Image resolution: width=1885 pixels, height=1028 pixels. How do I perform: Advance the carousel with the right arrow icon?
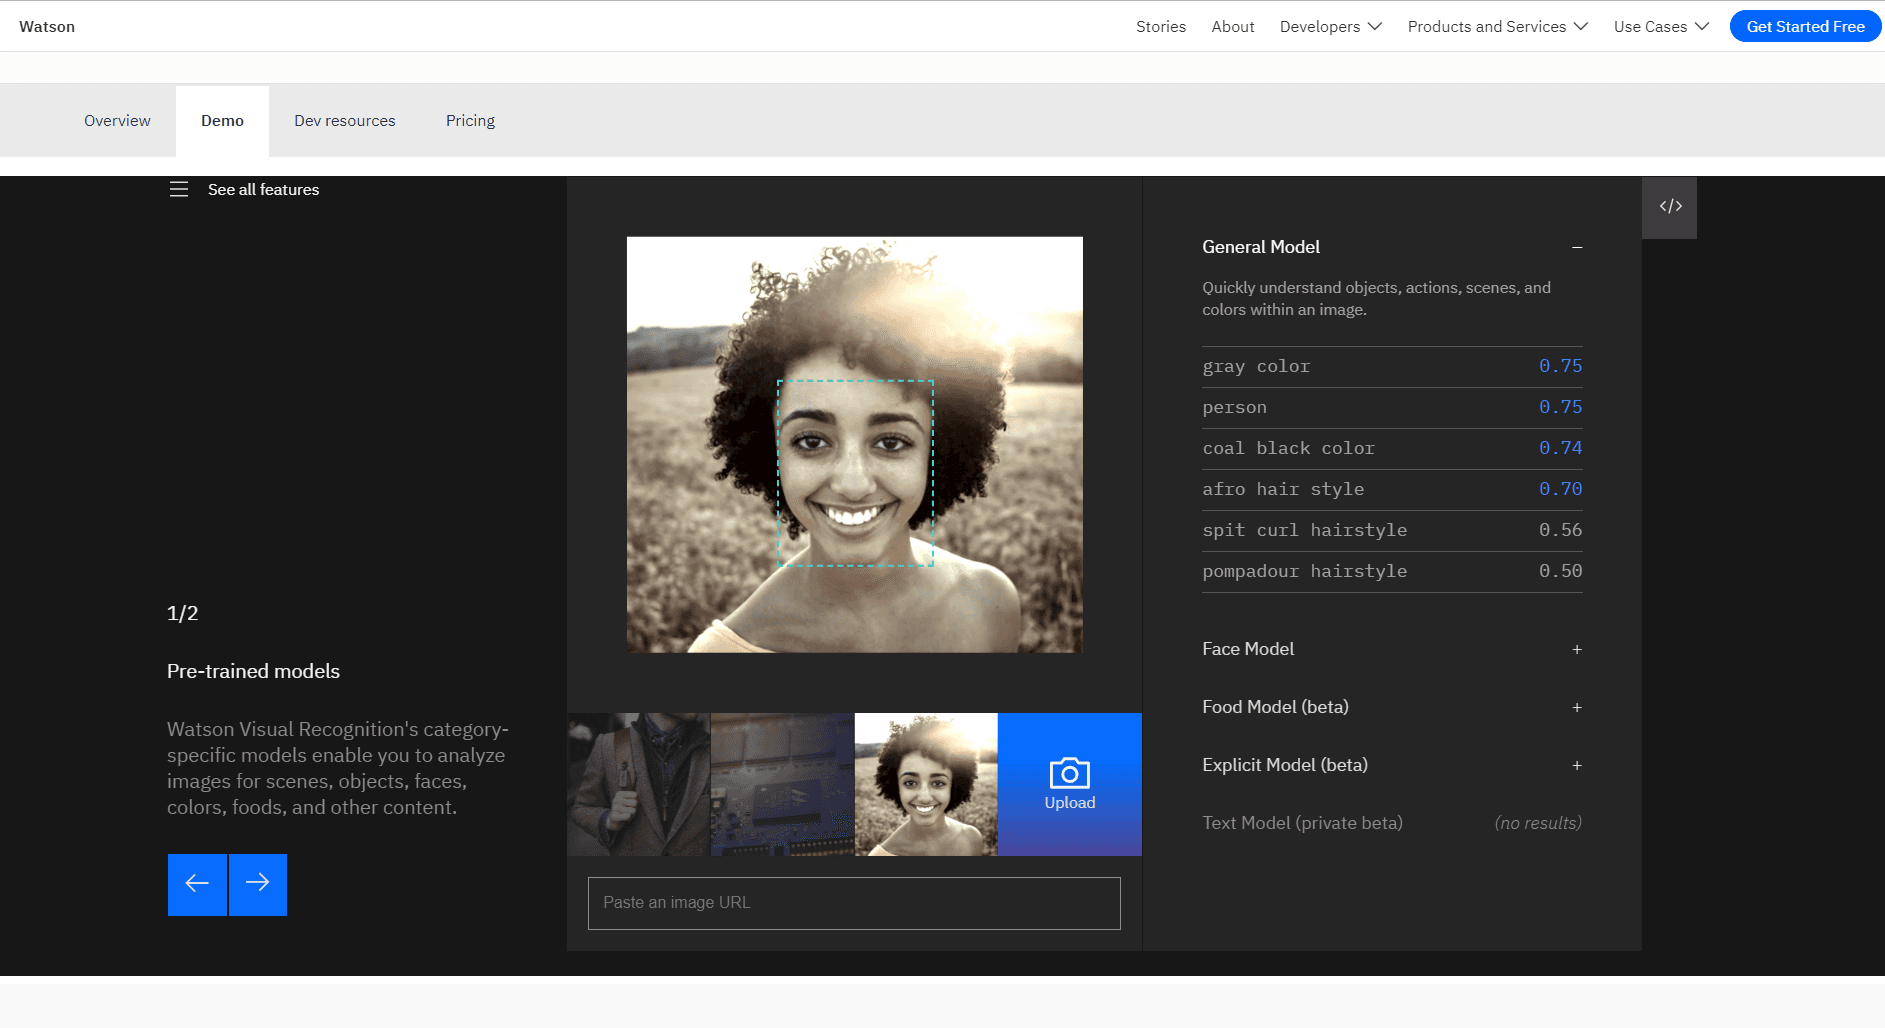[x=257, y=884]
